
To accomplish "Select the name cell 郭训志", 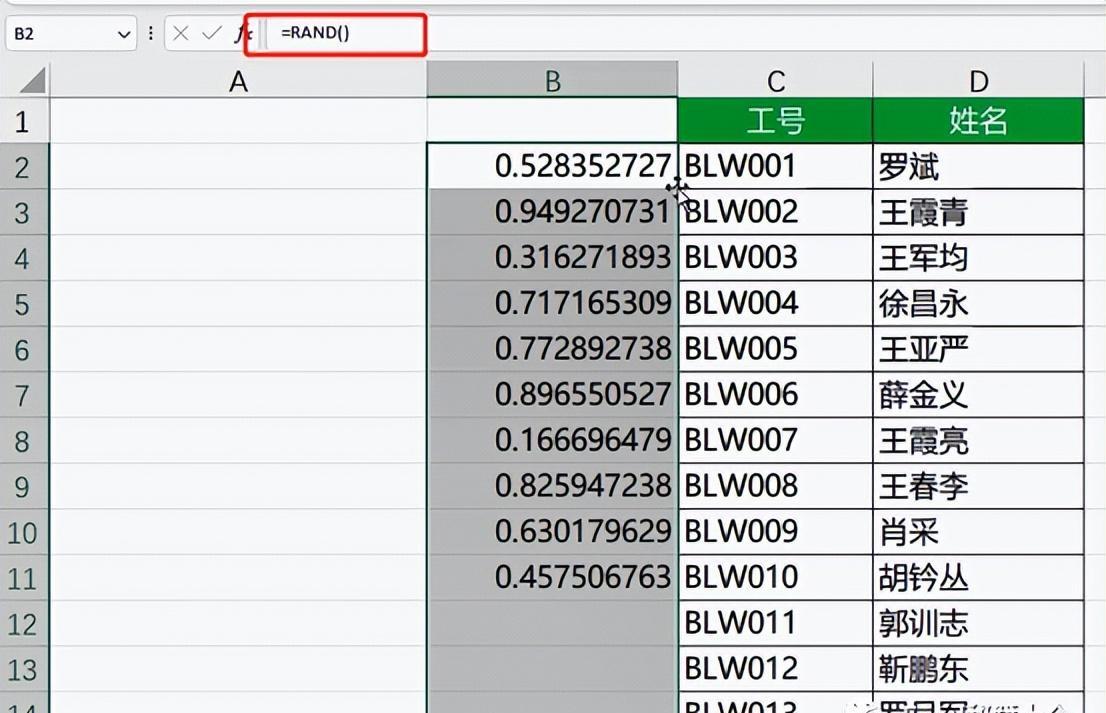I will [978, 623].
